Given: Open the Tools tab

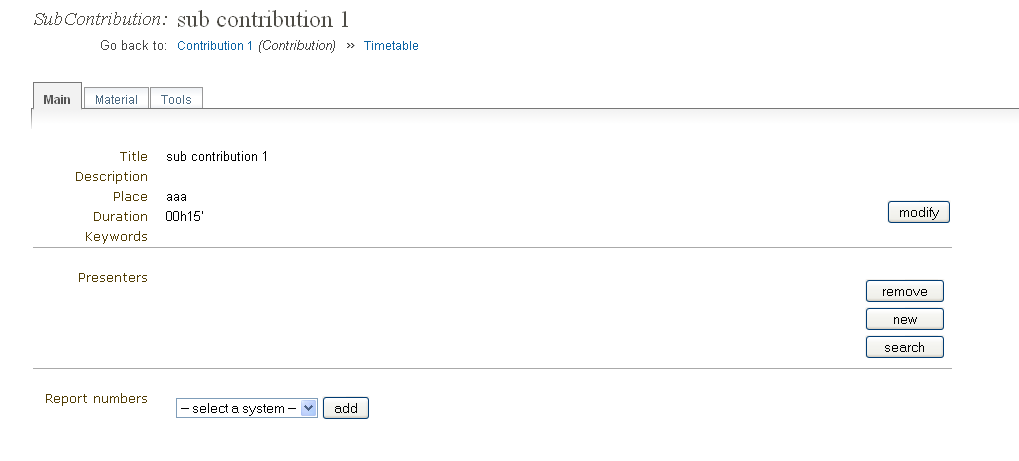Looking at the screenshot, I should pyautogui.click(x=176, y=99).
